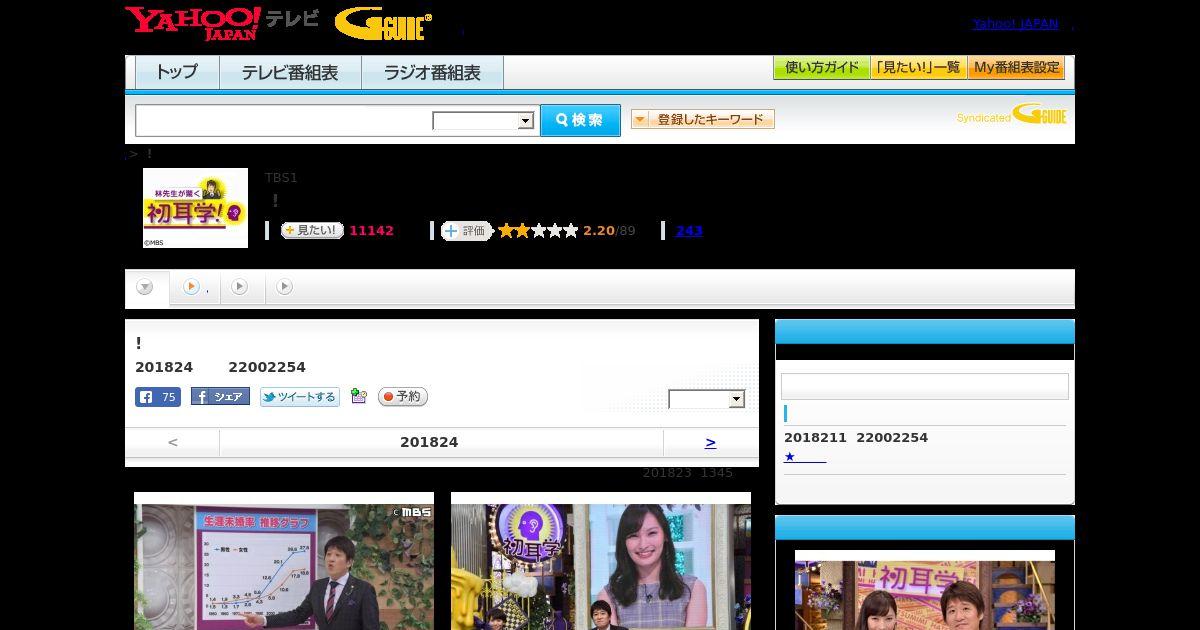Open 使い方ガイド page

[821, 68]
